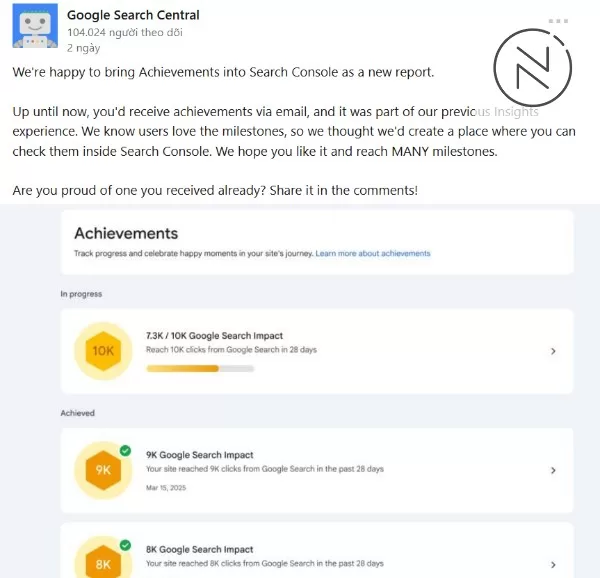Click the Achievements page heading
600x578 pixels.
(x=126, y=233)
